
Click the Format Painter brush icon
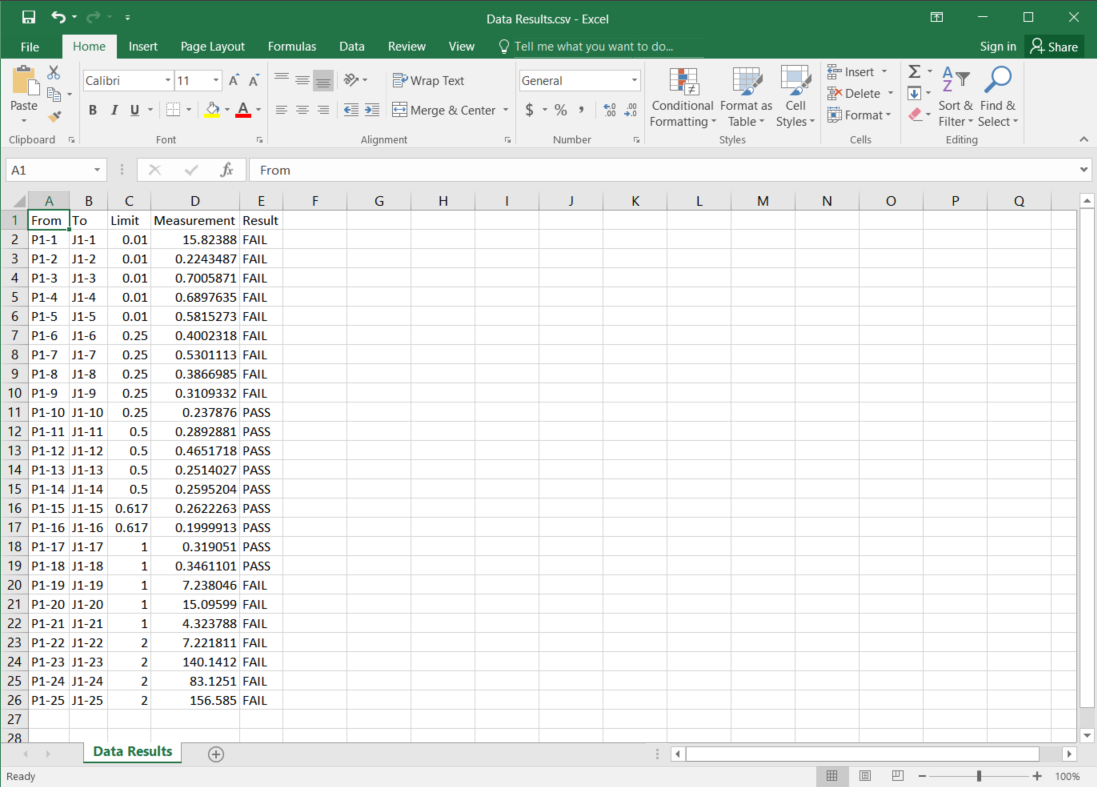click(x=54, y=116)
